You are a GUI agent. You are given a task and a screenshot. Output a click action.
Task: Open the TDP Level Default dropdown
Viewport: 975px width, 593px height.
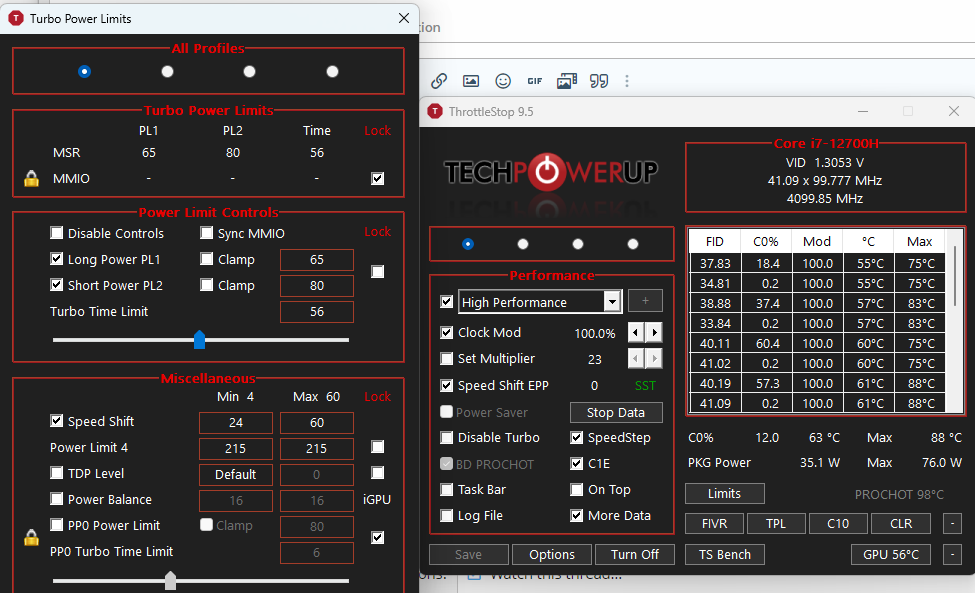pyautogui.click(x=236, y=474)
